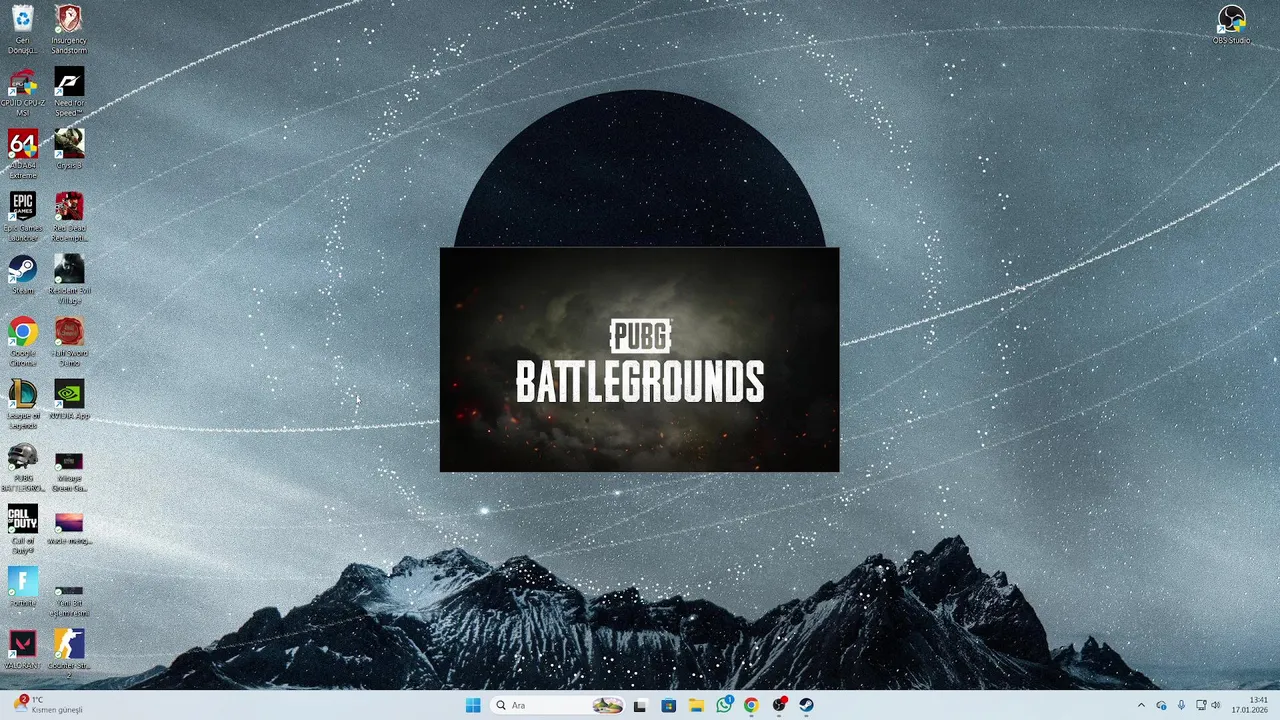Click the sync status tray icon

(1161, 705)
